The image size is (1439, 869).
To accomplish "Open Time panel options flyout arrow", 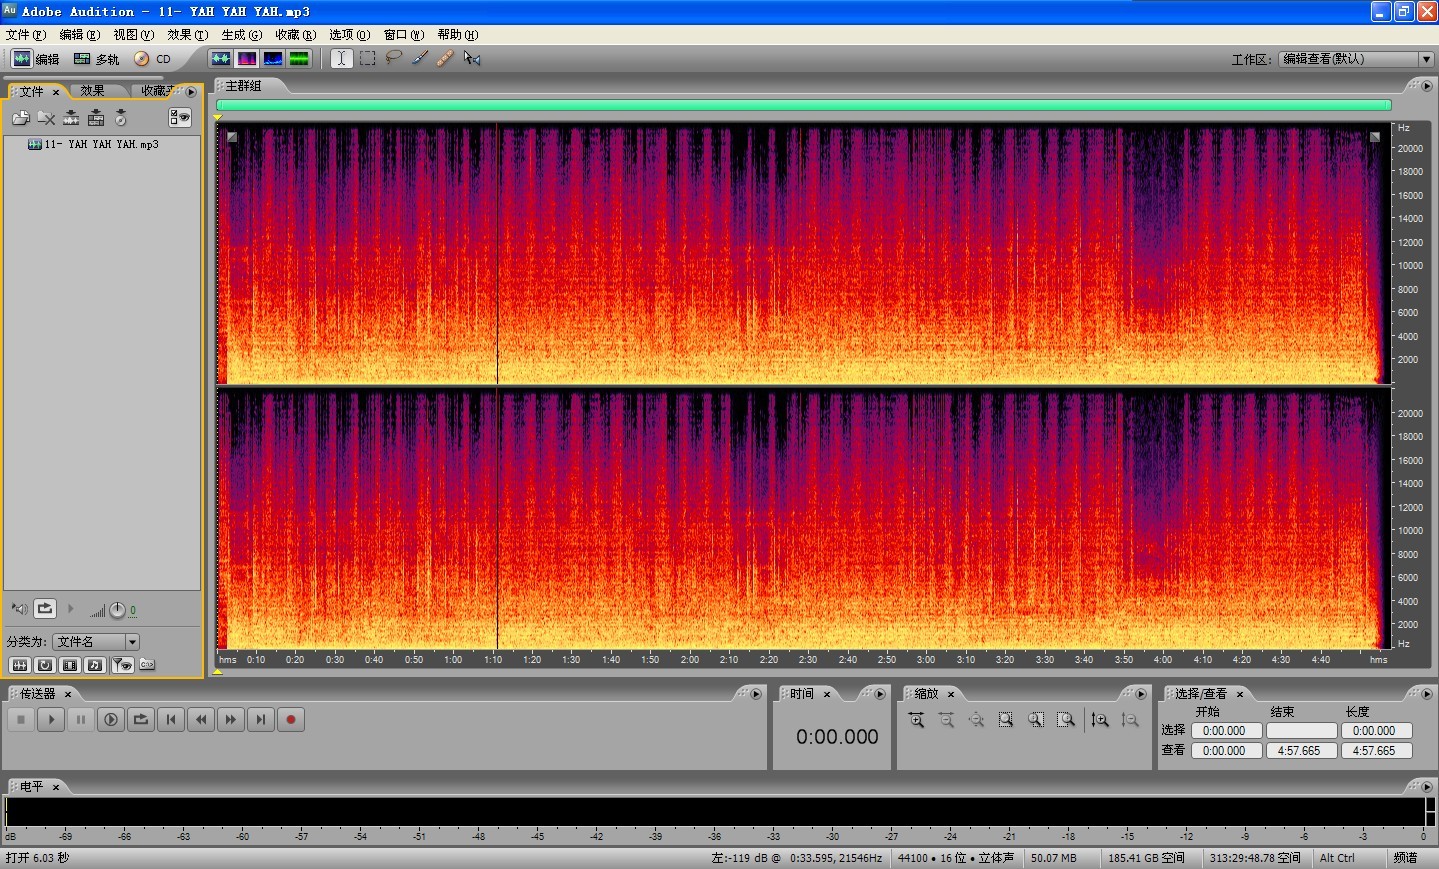I will 880,694.
